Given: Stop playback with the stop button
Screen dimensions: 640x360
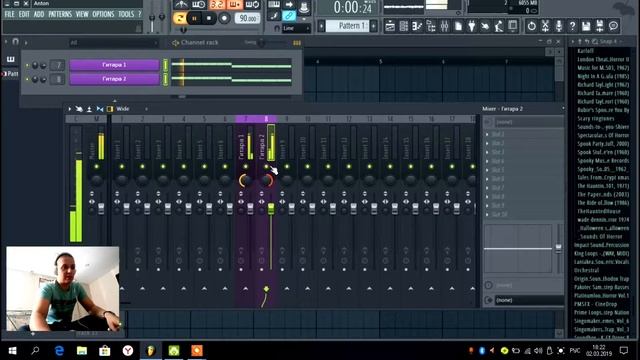Looking at the screenshot, I should click(x=209, y=18).
